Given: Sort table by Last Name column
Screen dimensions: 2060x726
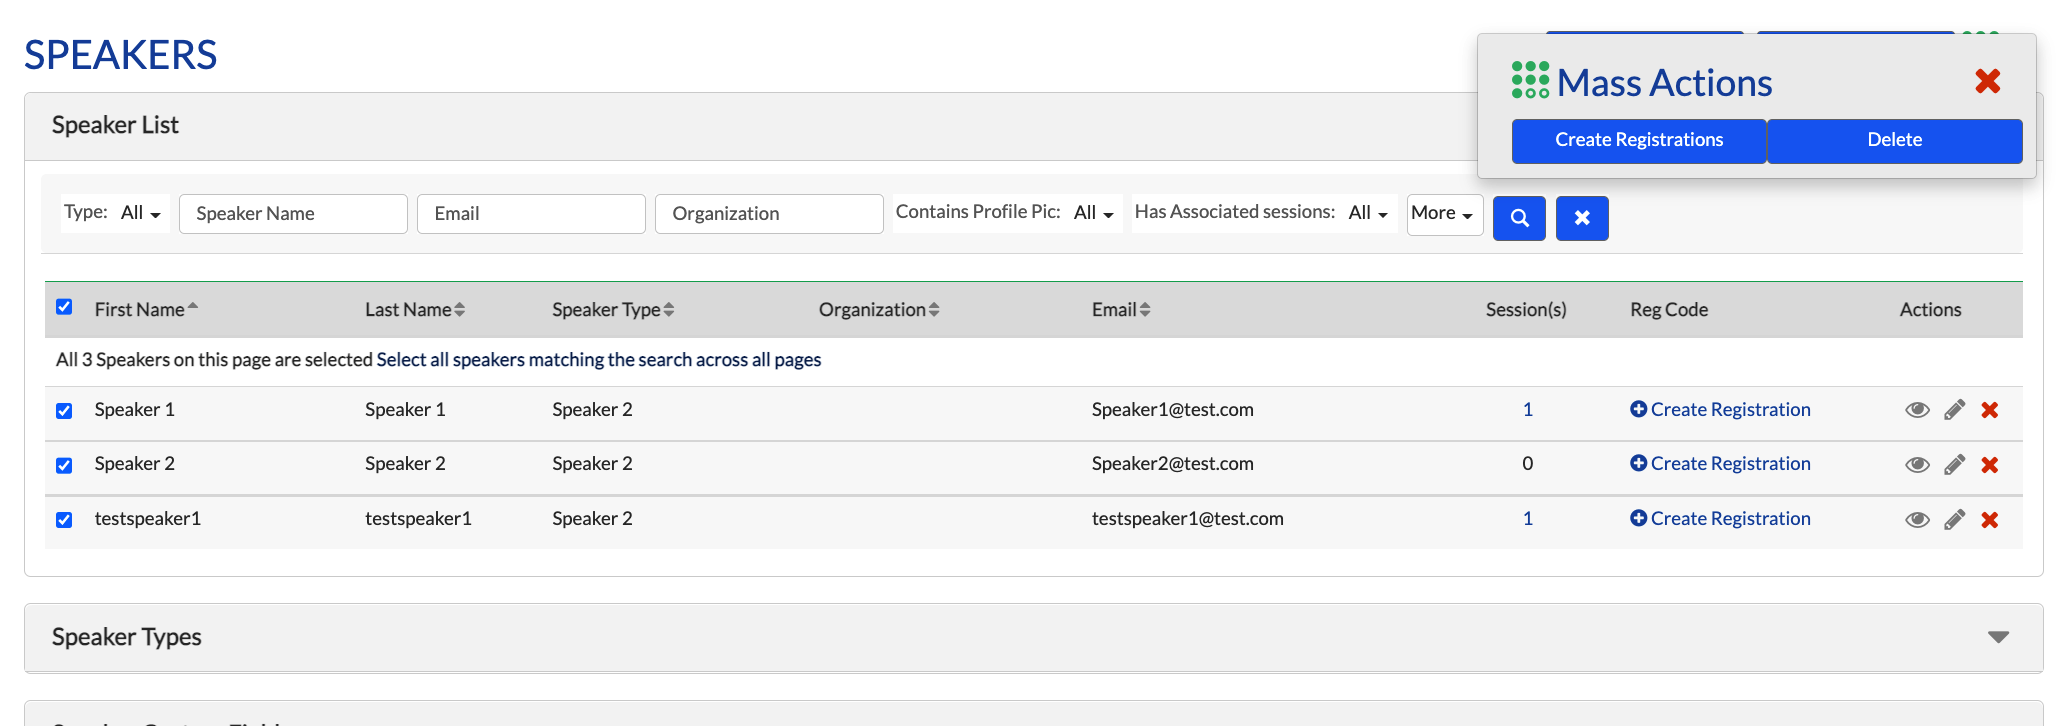Looking at the screenshot, I should pos(415,310).
